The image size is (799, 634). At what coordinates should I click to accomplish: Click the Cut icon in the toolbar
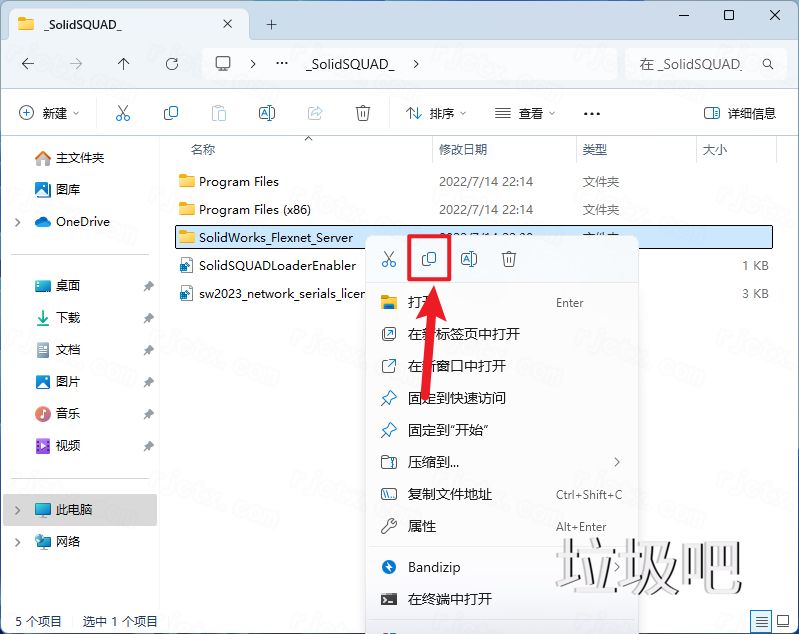tap(123, 113)
